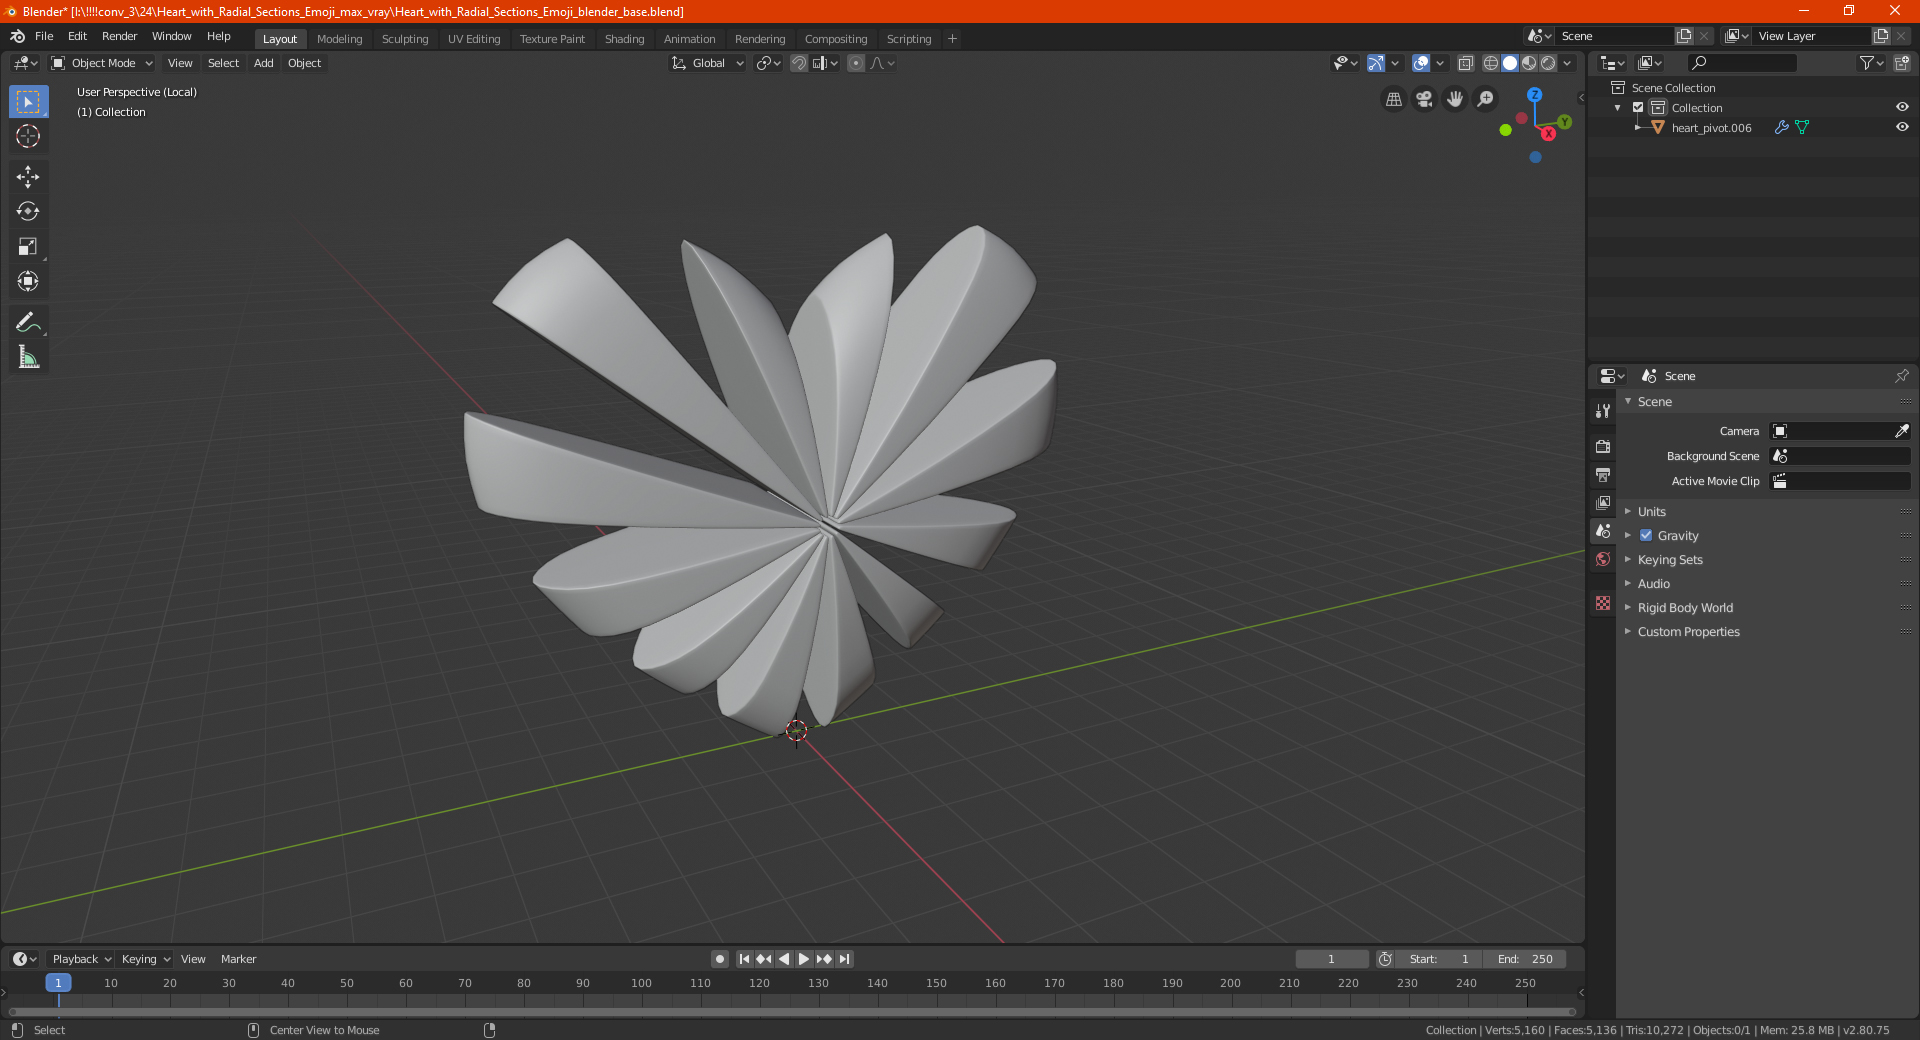Switch to material preview shading
This screenshot has width=1920, height=1040.
1529,63
